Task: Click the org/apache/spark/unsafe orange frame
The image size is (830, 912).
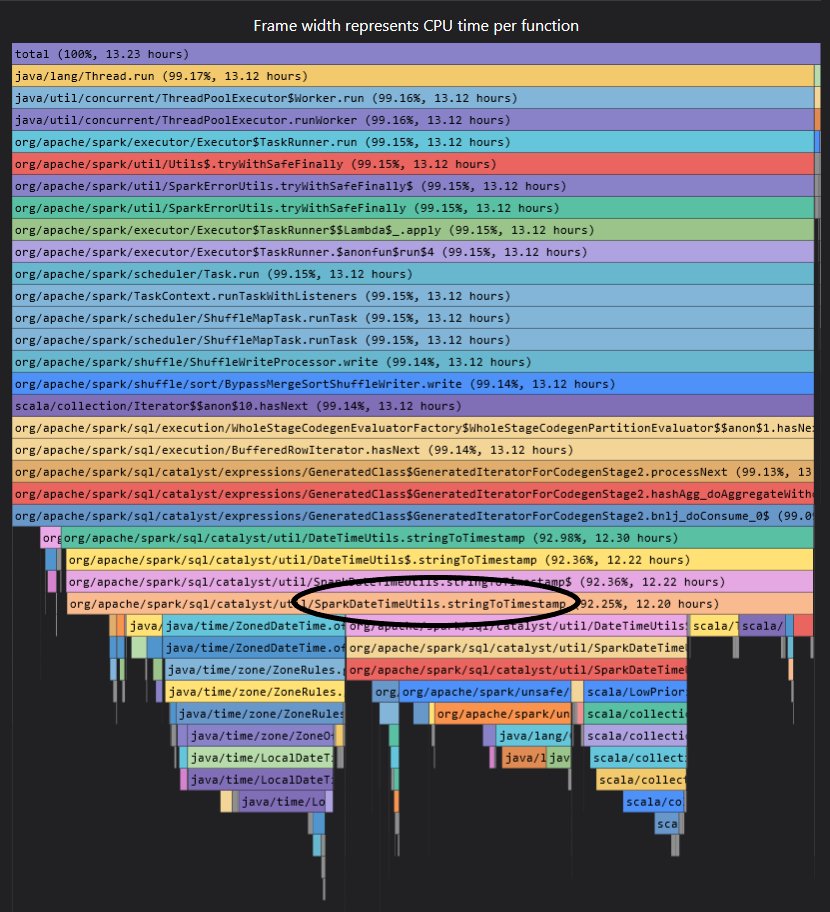Action: 500,713
